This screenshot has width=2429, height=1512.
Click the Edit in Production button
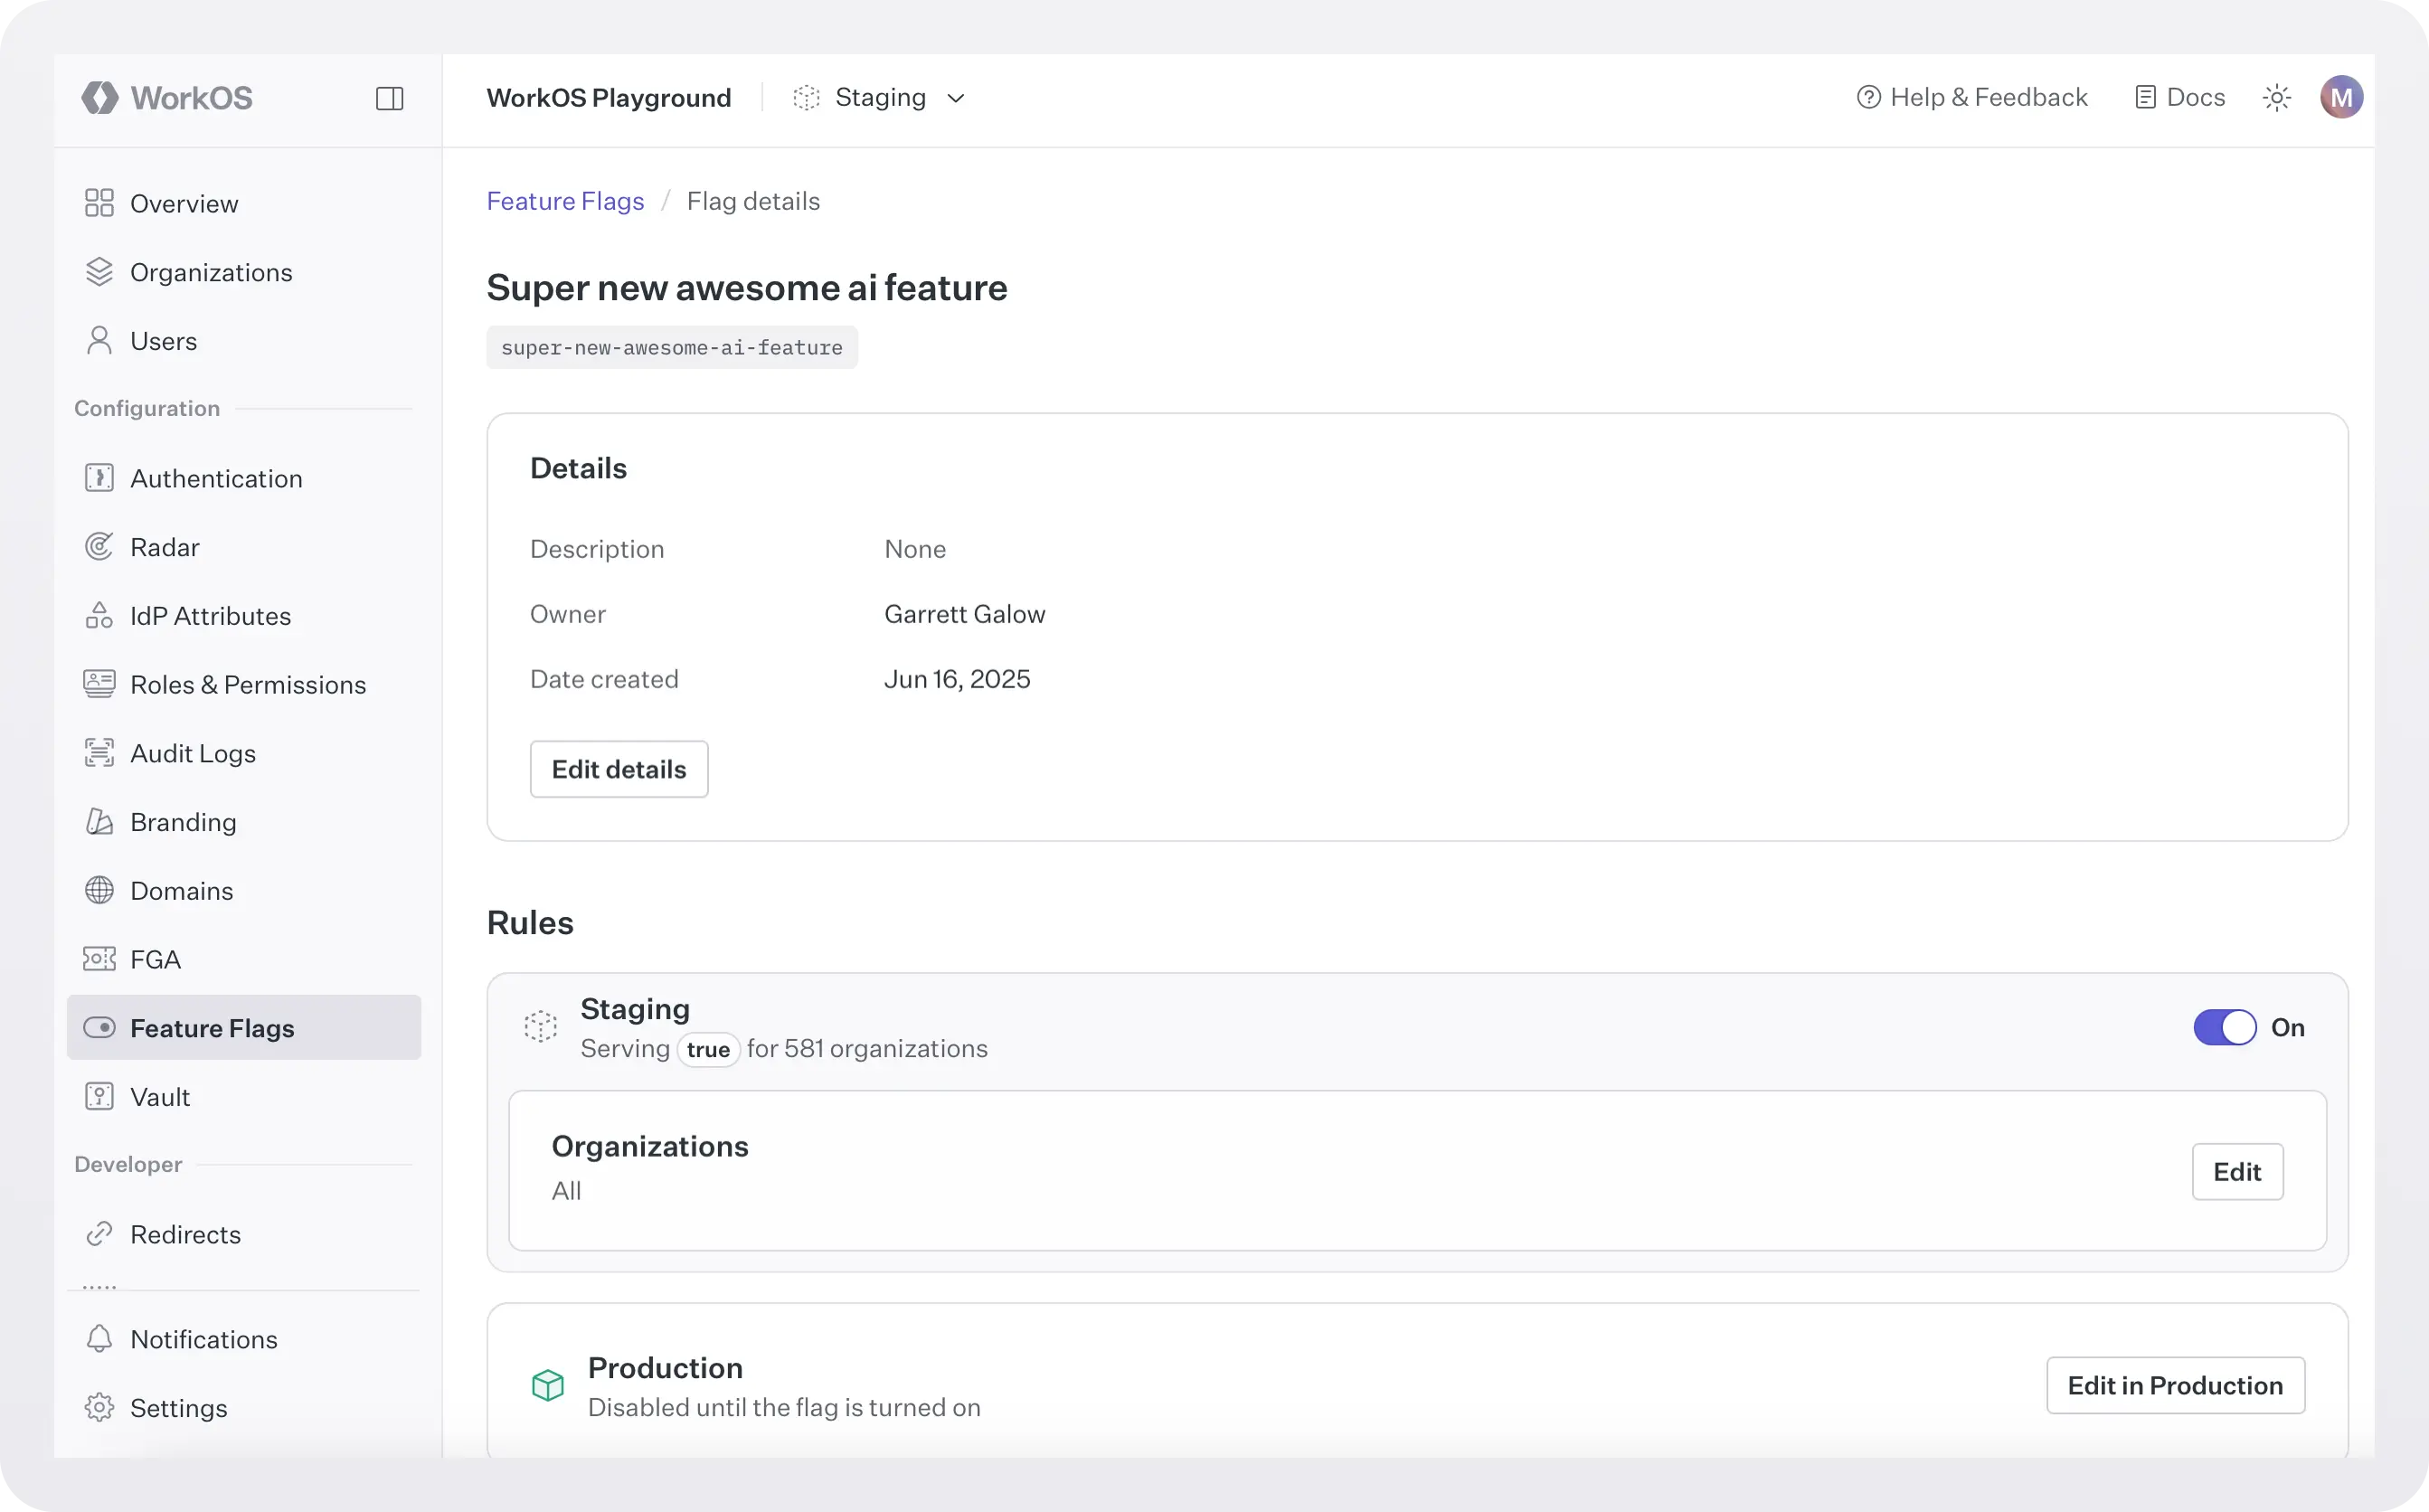tap(2175, 1385)
